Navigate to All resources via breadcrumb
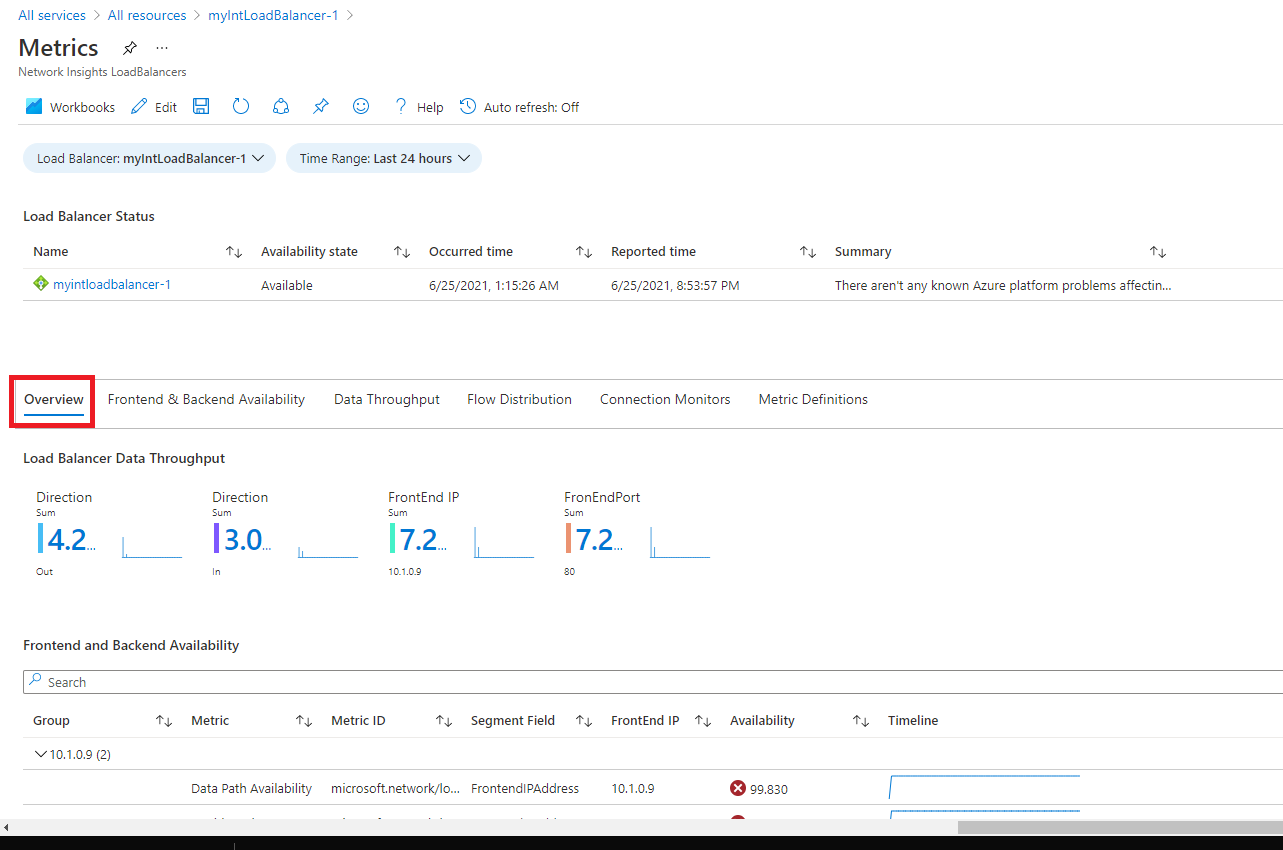 [147, 14]
